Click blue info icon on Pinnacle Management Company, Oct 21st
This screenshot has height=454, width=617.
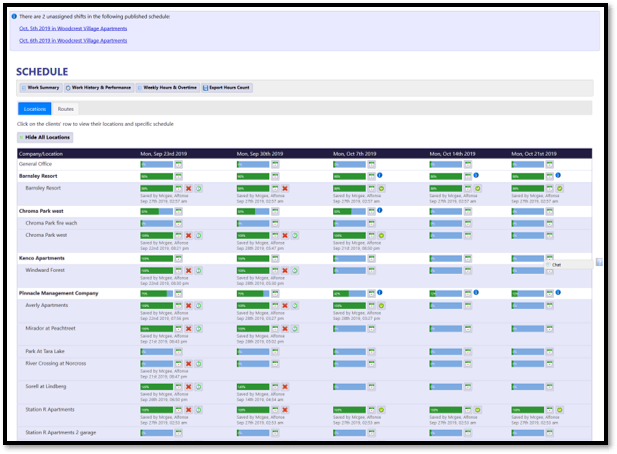(558, 292)
